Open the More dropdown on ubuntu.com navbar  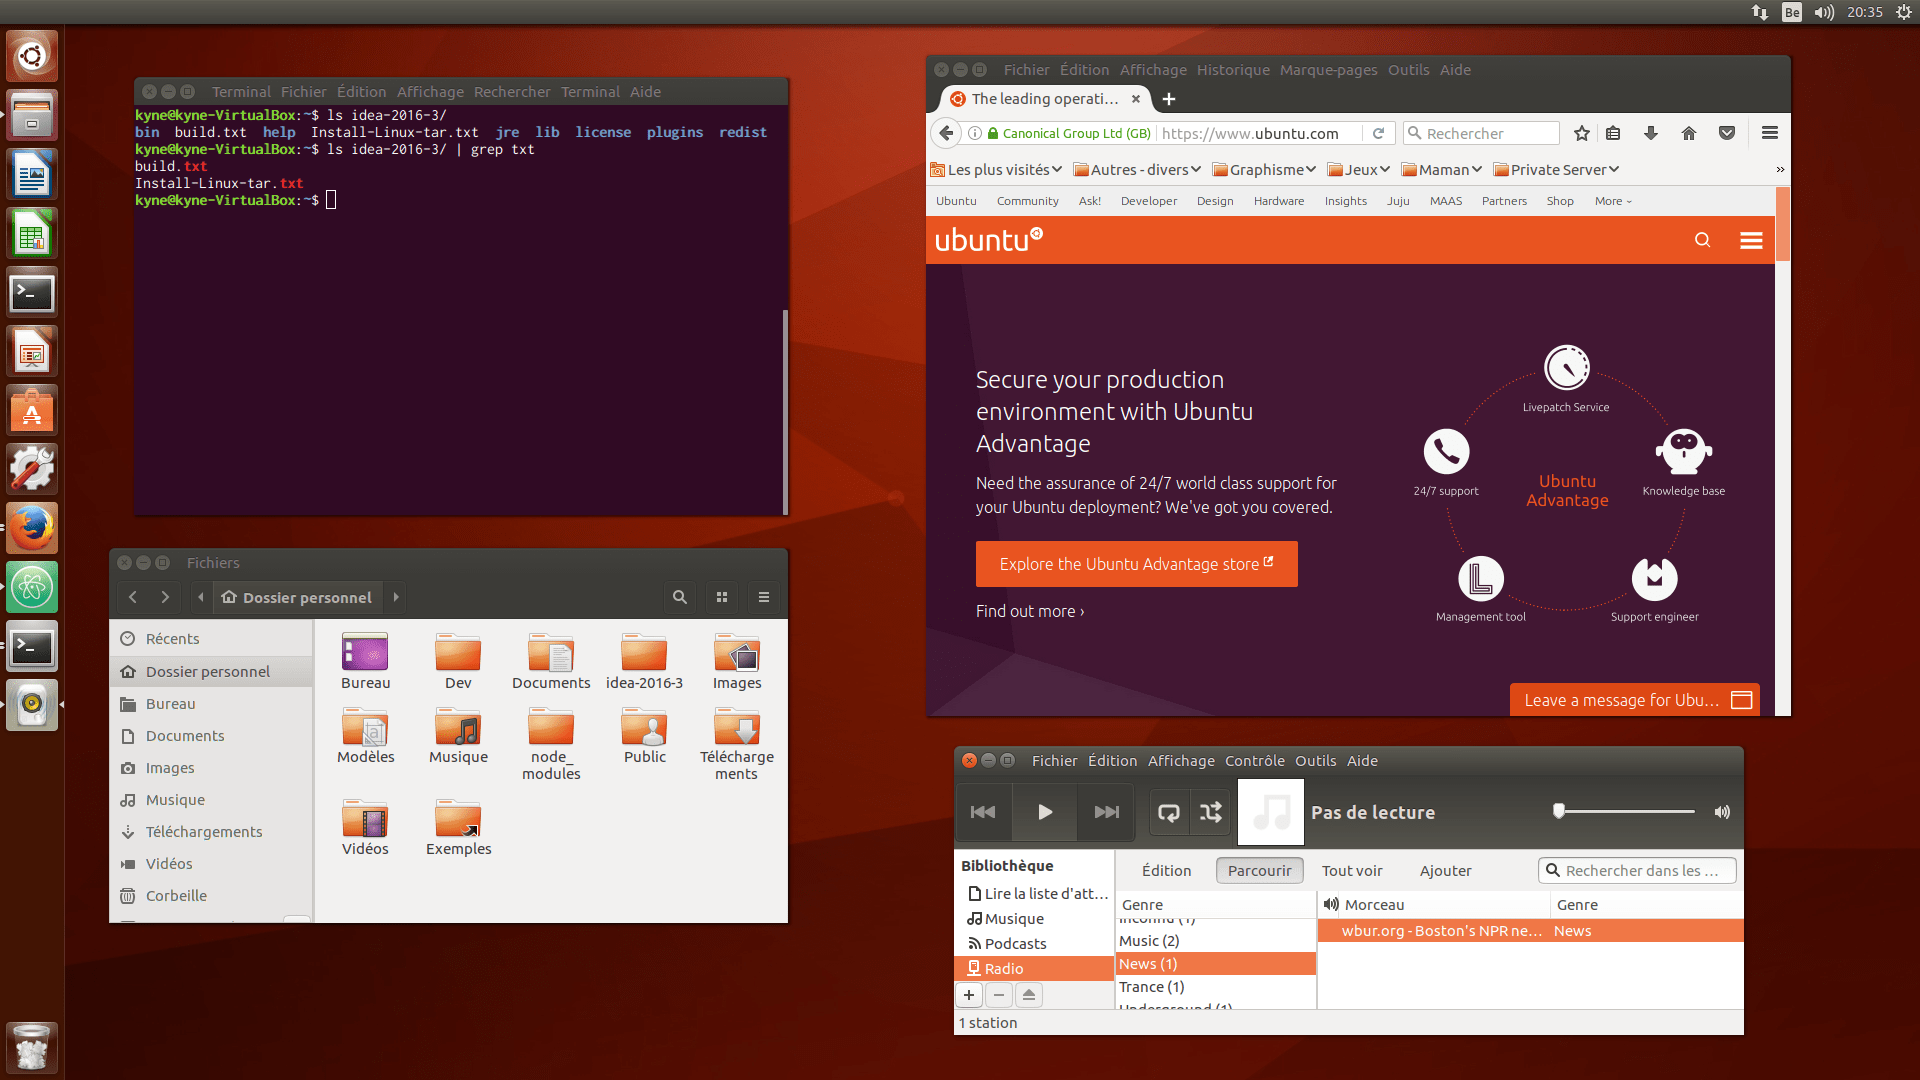click(x=1611, y=201)
